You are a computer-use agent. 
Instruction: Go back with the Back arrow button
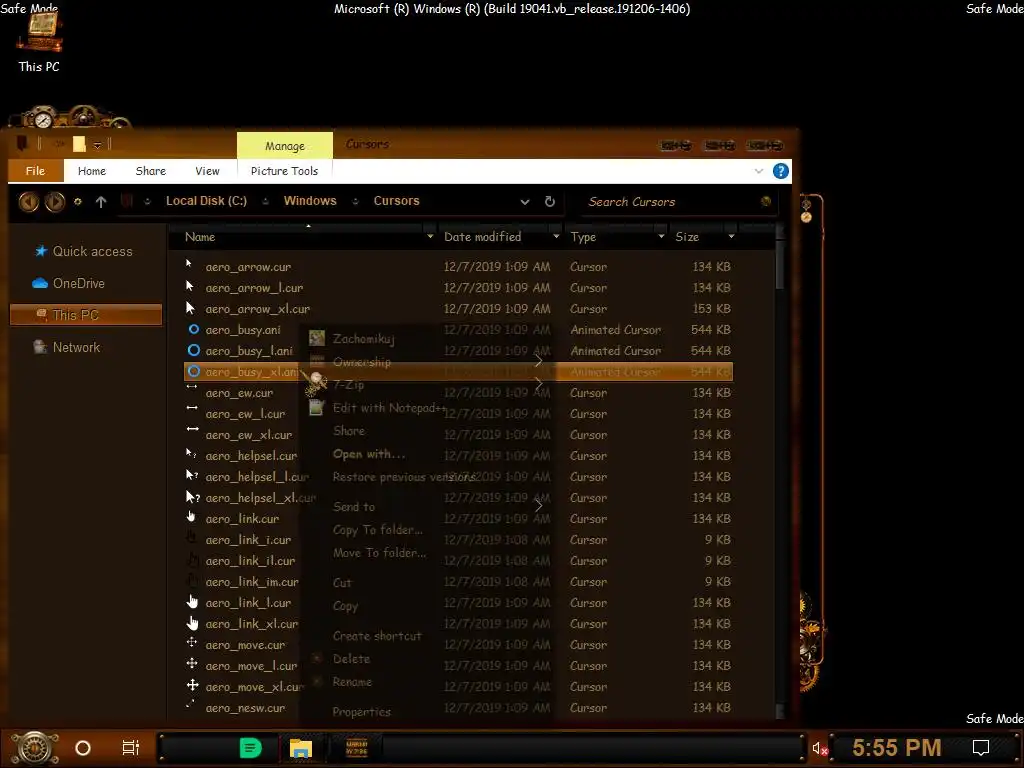tap(29, 202)
